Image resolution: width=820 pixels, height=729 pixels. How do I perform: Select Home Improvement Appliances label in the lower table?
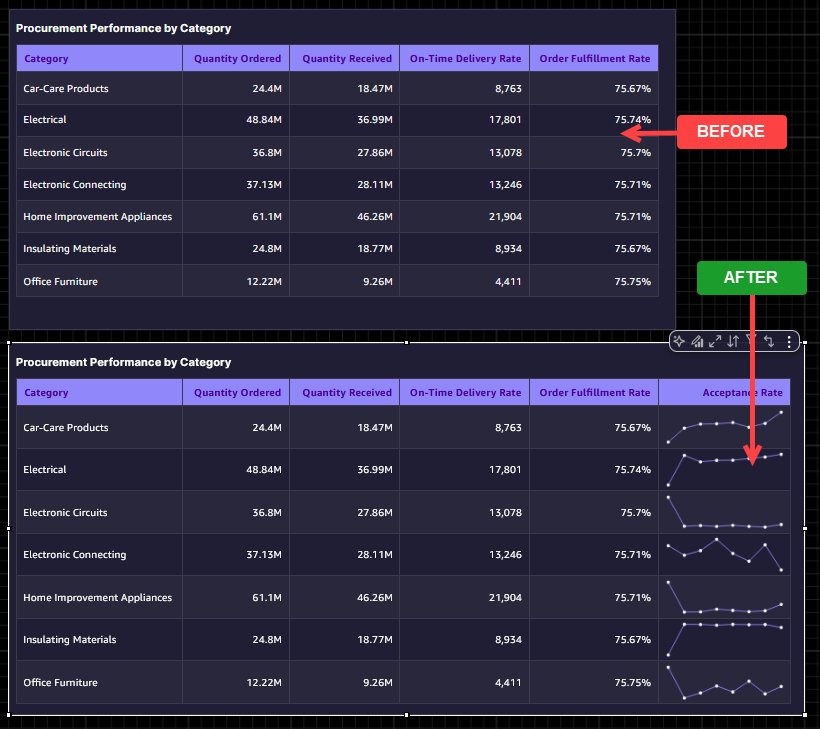tap(98, 597)
